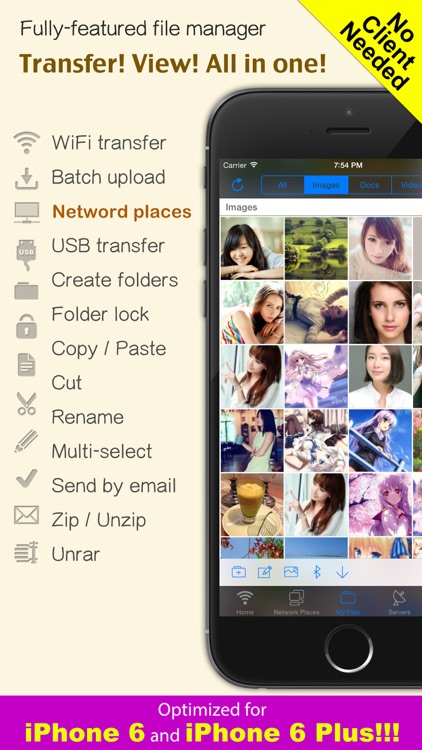Viewport: 422px width, 750px height.
Task: Open the woman in green dress thumbnail
Action: pos(252,441)
